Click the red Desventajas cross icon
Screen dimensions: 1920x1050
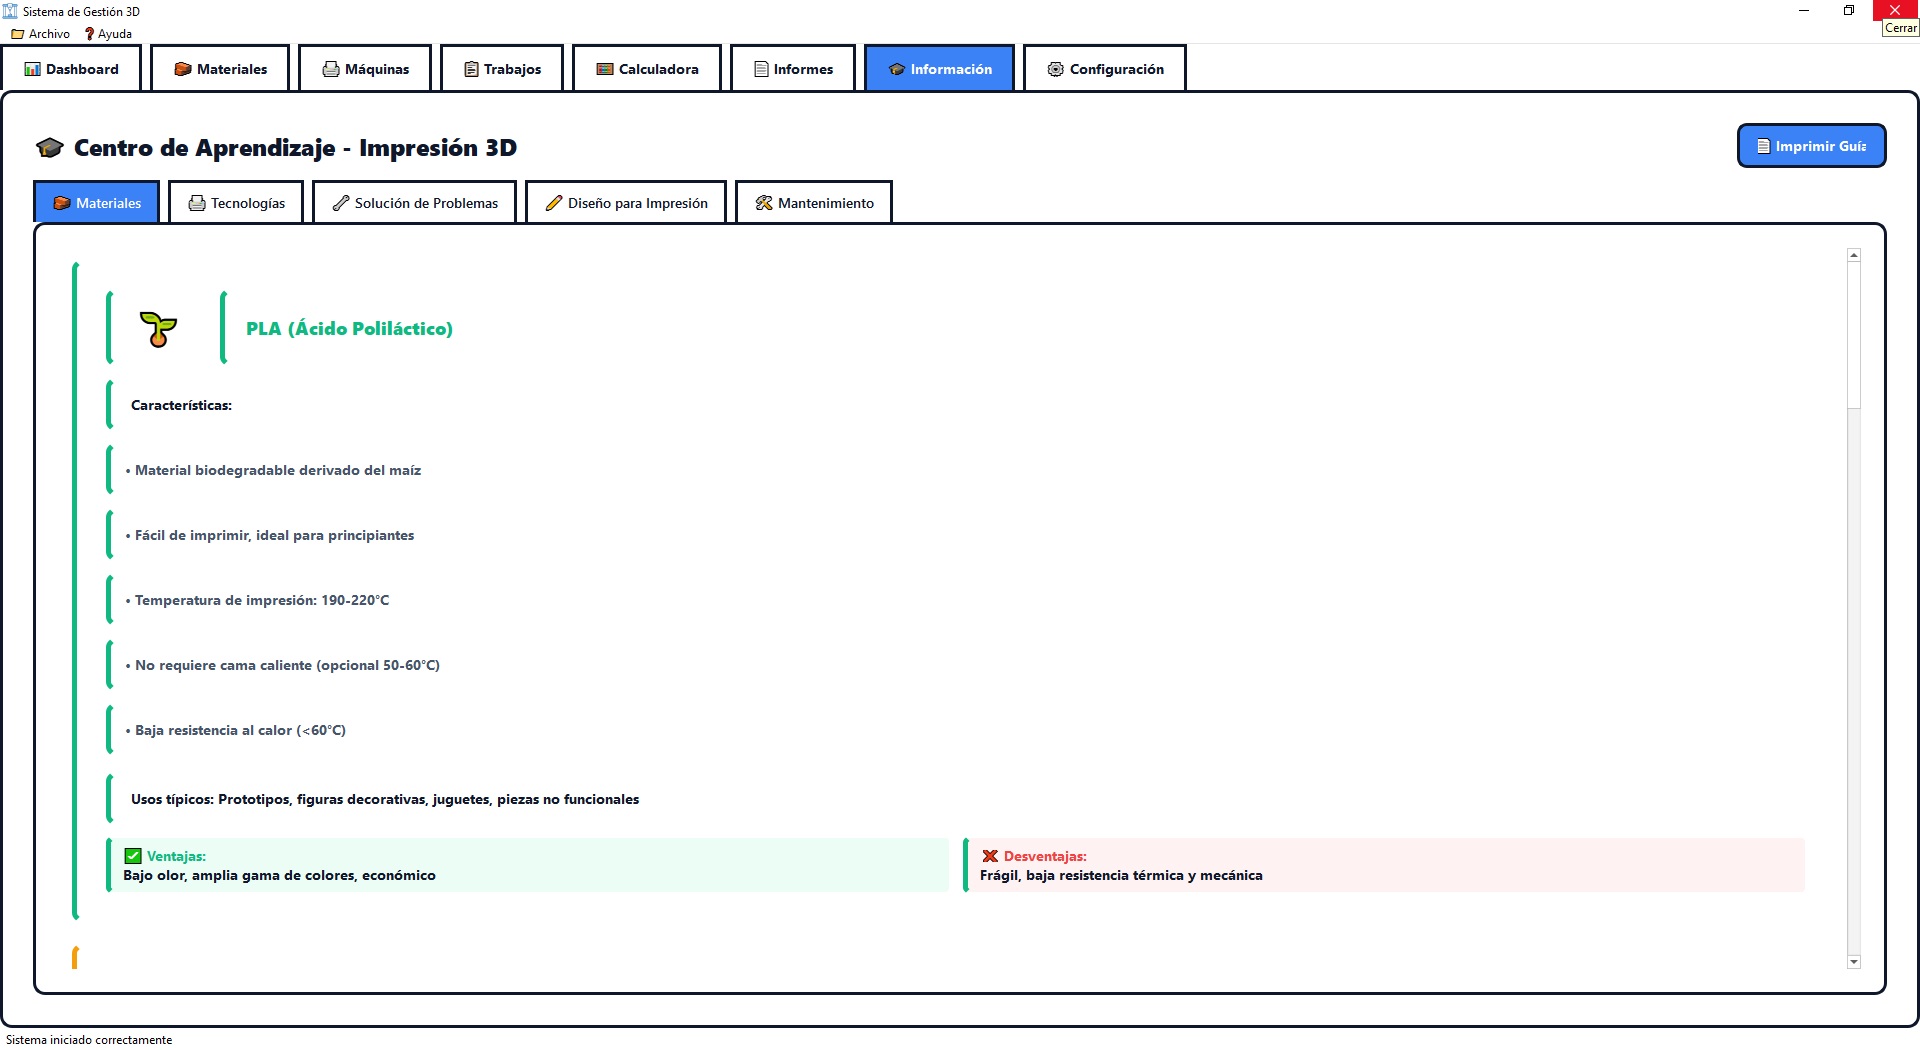coord(990,856)
